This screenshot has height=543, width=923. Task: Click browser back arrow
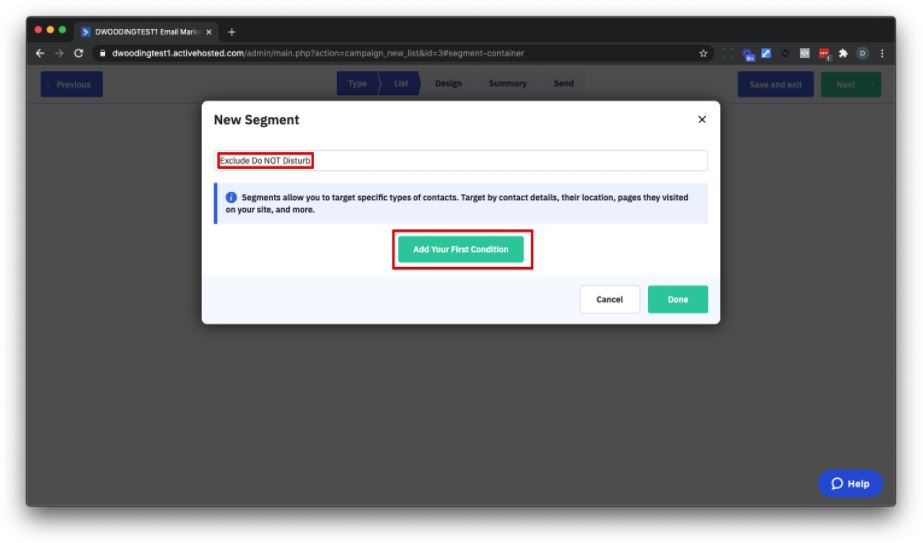(x=40, y=53)
